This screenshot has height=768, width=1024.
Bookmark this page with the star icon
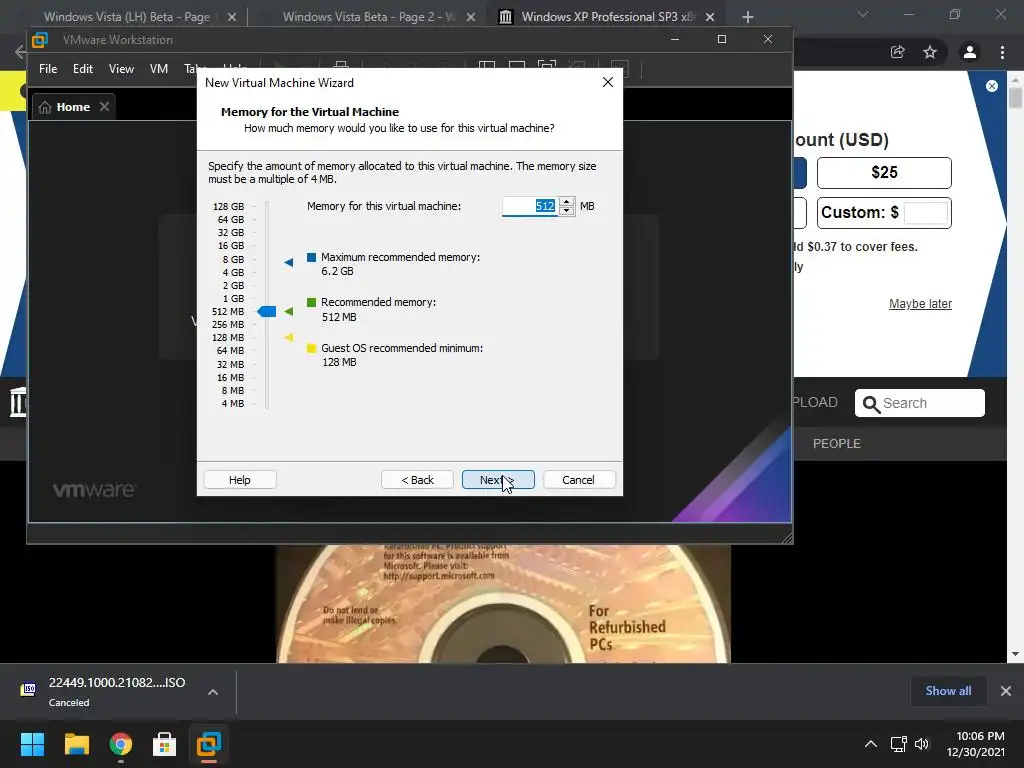click(930, 52)
